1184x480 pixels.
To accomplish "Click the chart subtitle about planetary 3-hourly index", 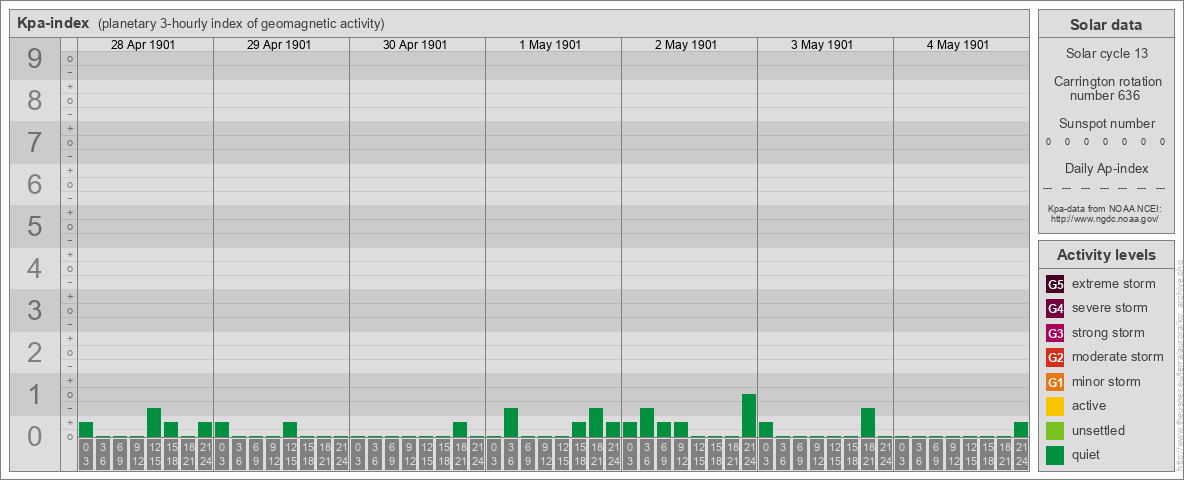I will pyautogui.click(x=241, y=23).
